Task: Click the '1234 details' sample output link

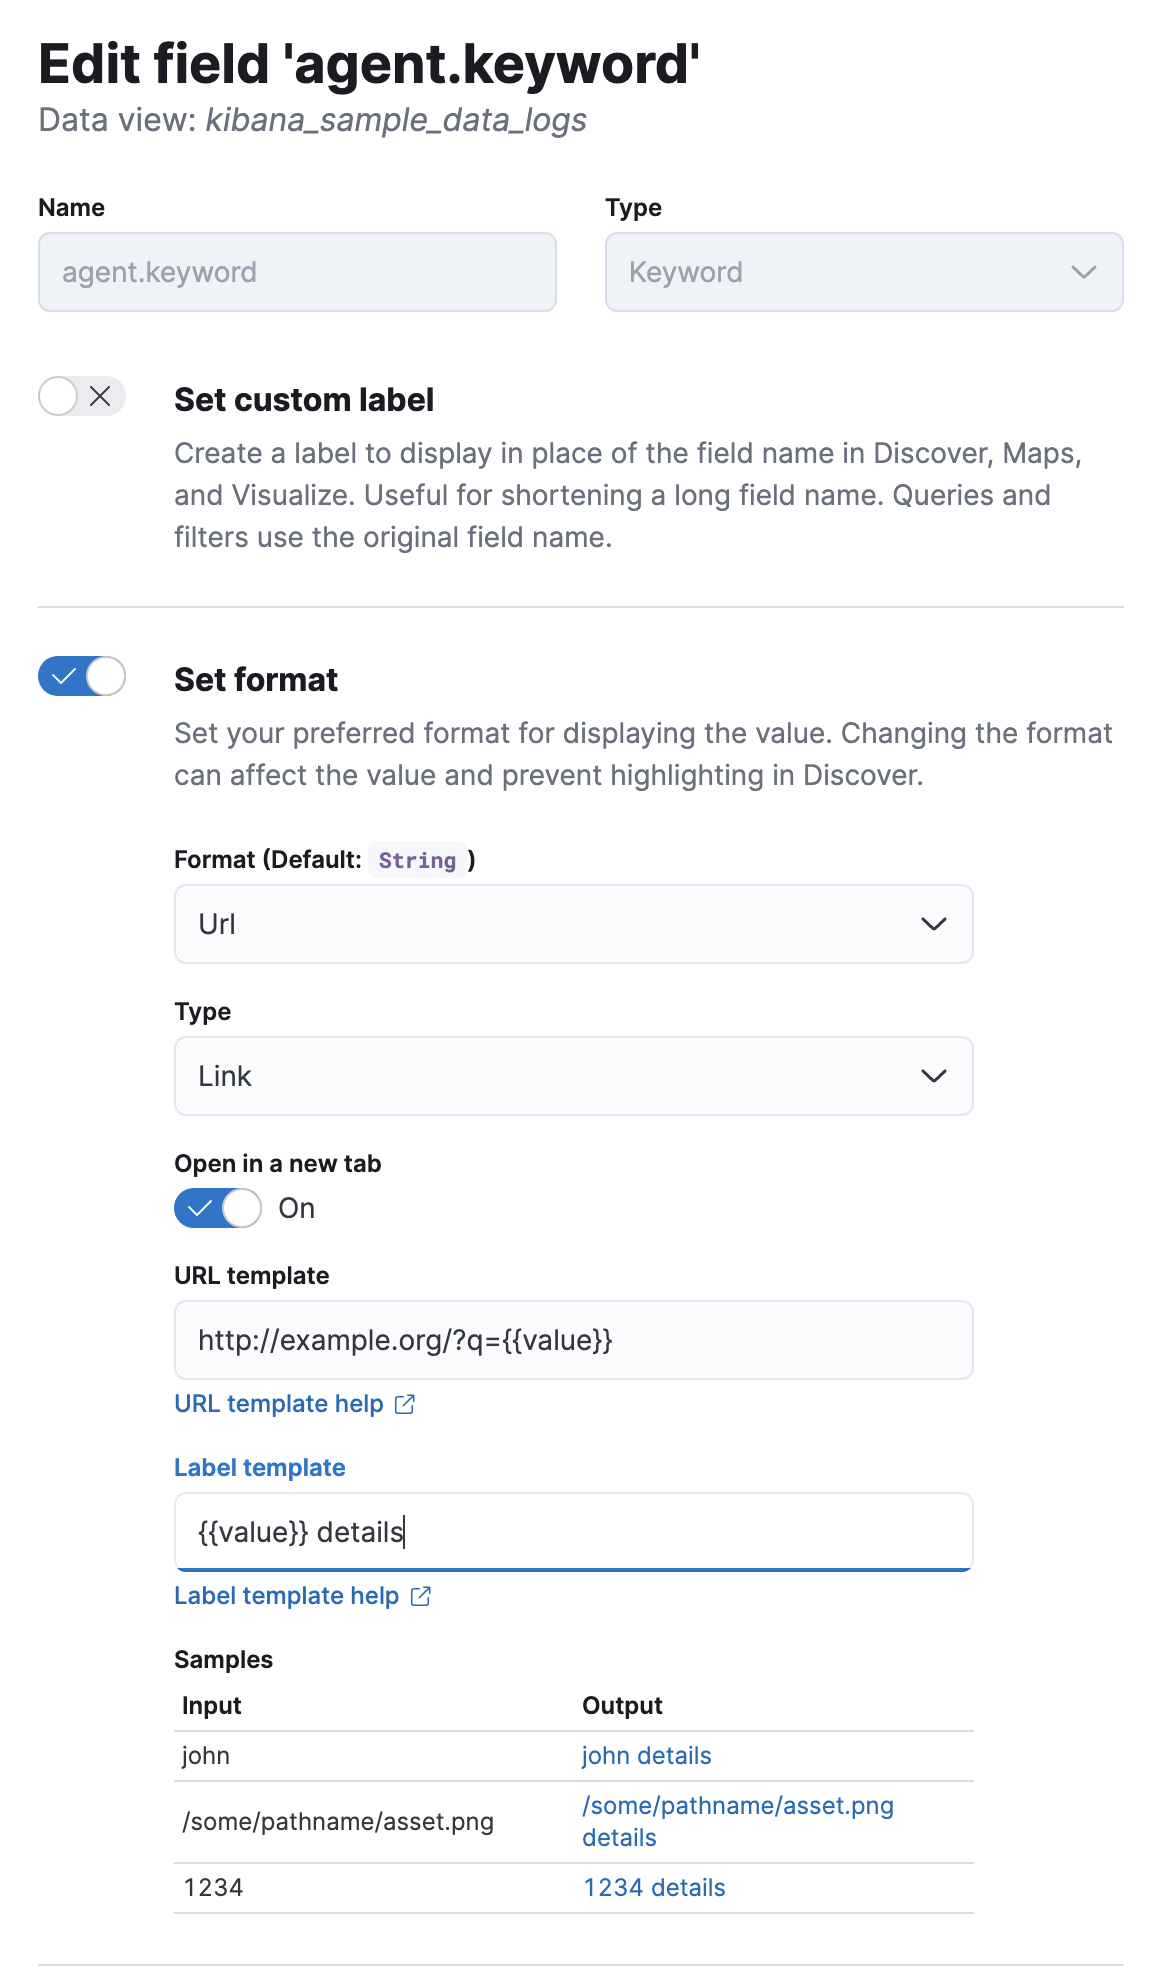Action: pos(653,1887)
